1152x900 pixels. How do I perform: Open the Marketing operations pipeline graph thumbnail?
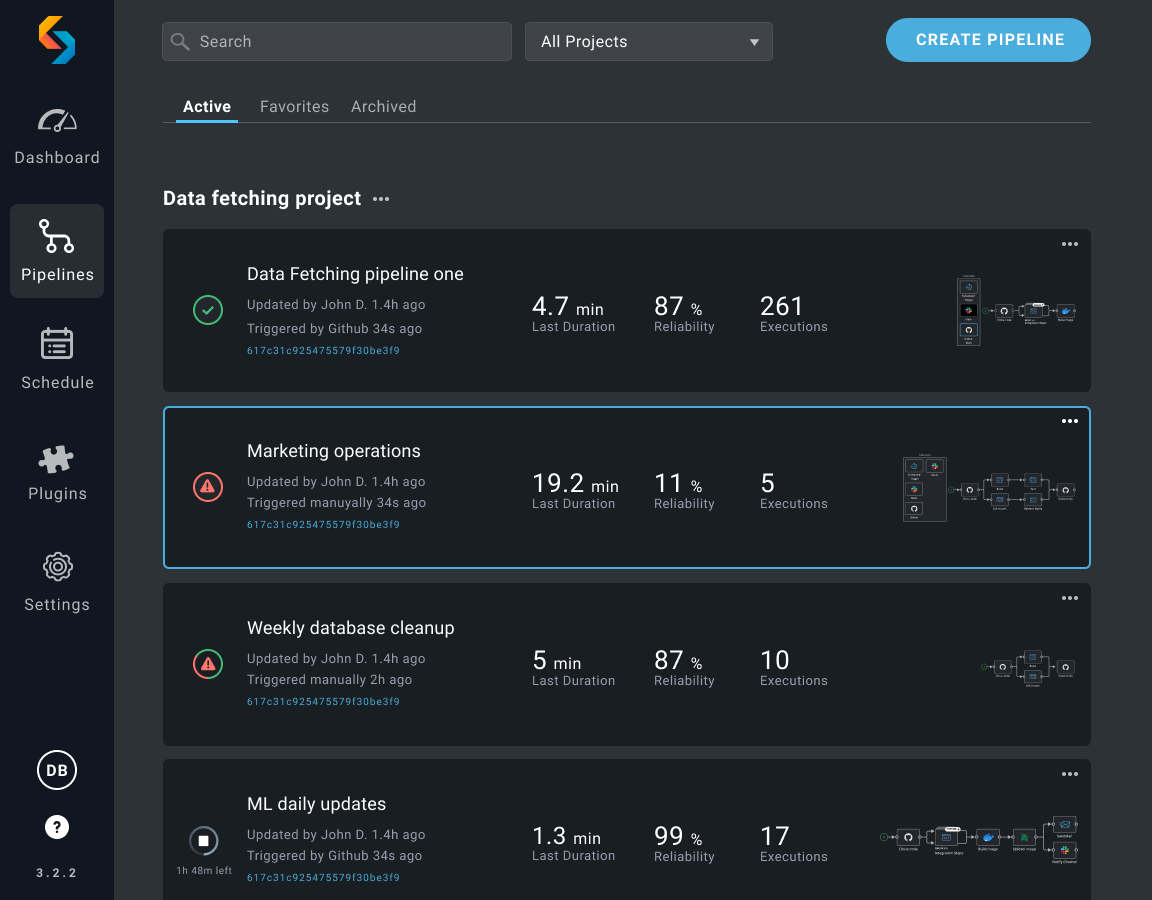[989, 489]
